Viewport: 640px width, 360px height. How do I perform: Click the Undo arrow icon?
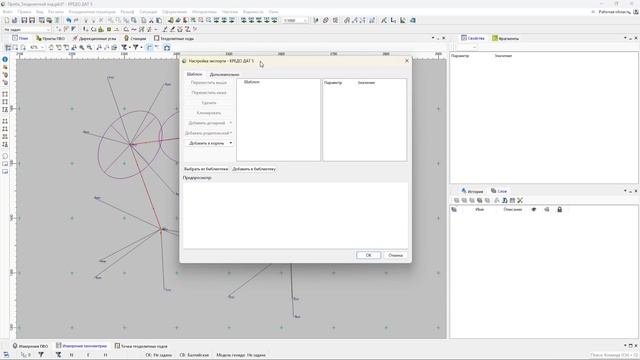(x=69, y=20)
